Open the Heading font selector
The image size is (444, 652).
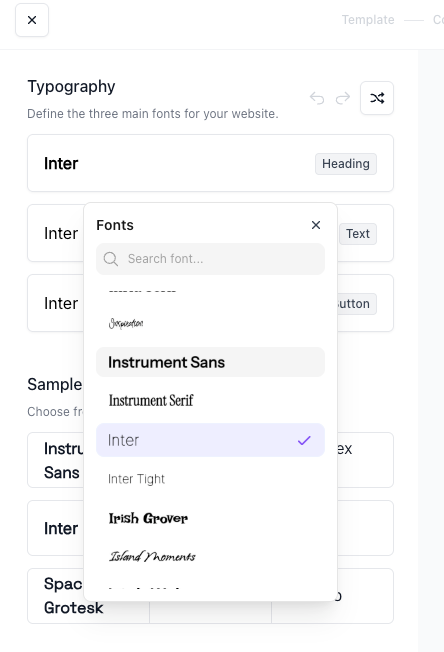[x=210, y=163]
